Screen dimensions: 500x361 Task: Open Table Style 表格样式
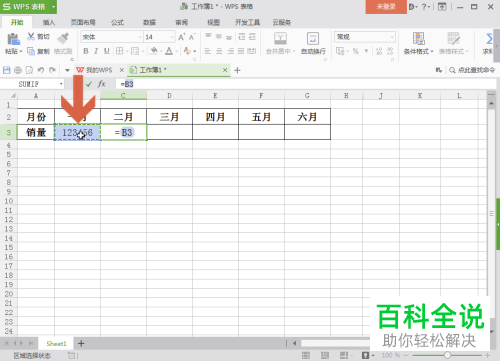tap(454, 43)
